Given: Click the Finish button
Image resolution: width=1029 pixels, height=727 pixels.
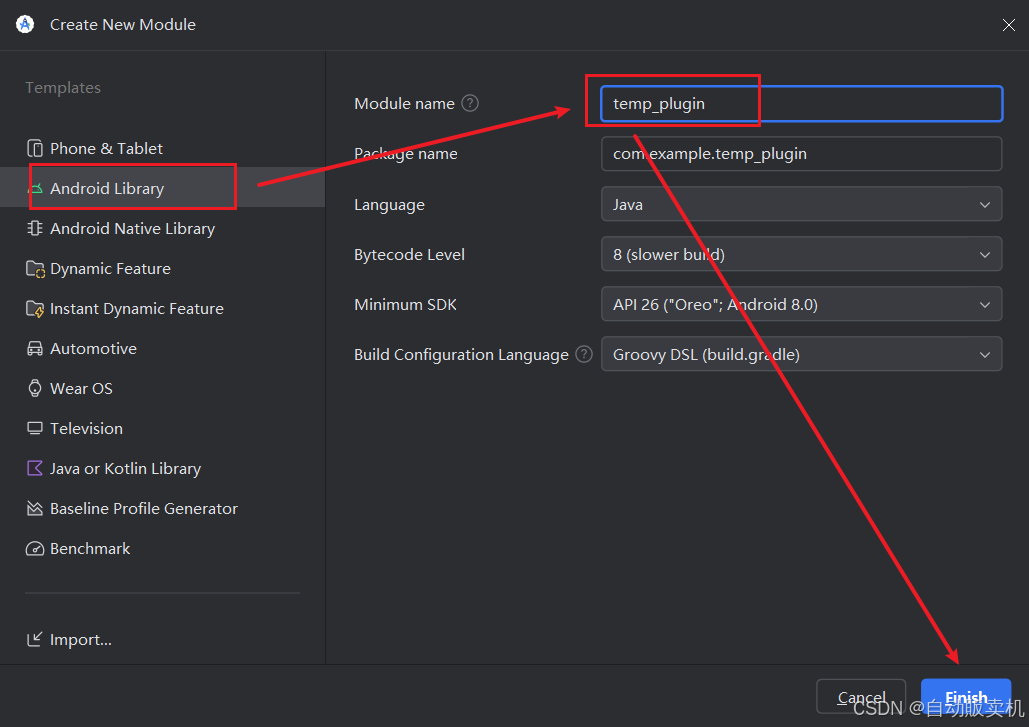Looking at the screenshot, I should pyautogui.click(x=966, y=696).
